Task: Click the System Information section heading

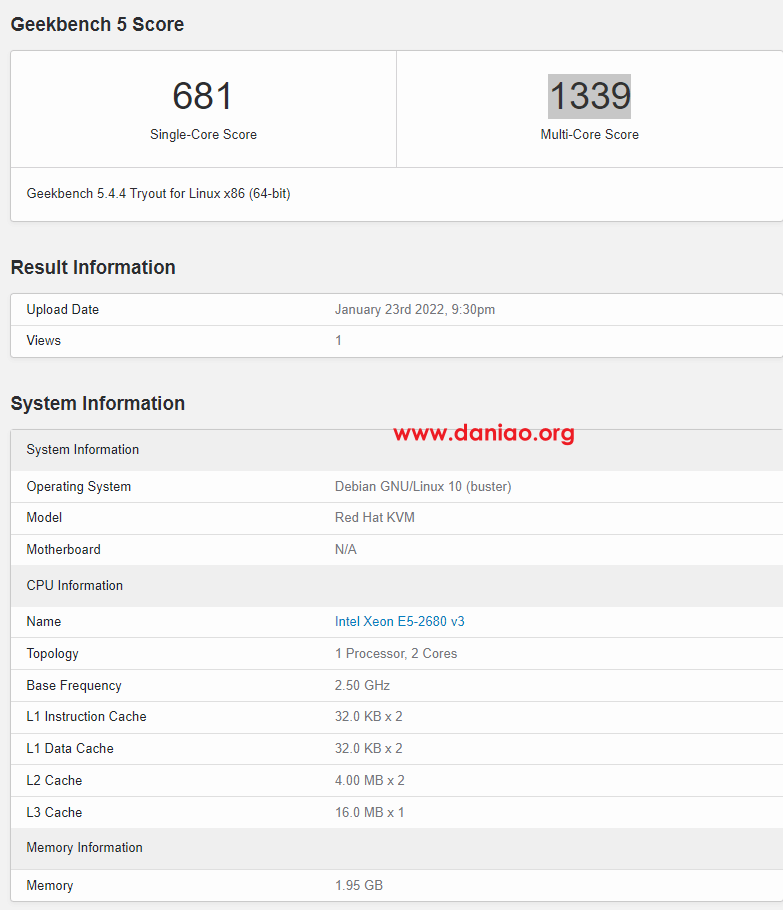Action: point(98,403)
